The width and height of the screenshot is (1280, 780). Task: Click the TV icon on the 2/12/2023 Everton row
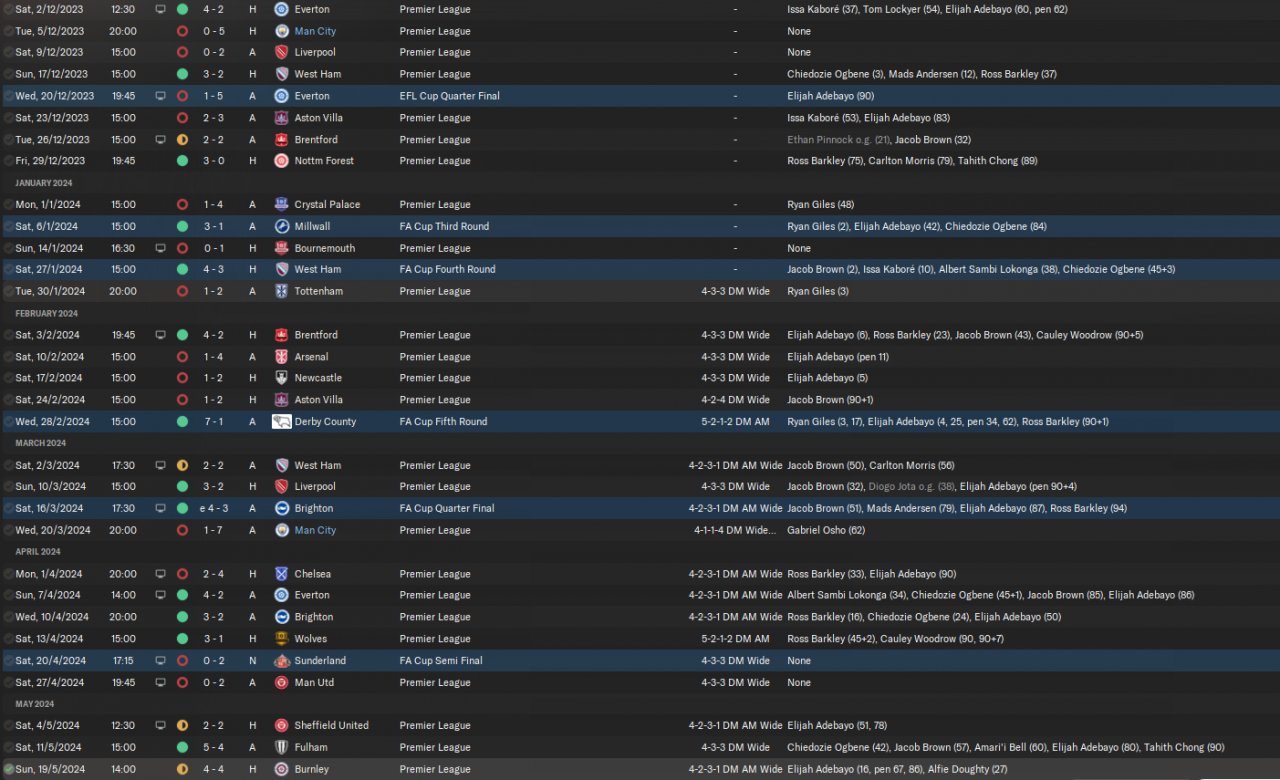coord(161,9)
